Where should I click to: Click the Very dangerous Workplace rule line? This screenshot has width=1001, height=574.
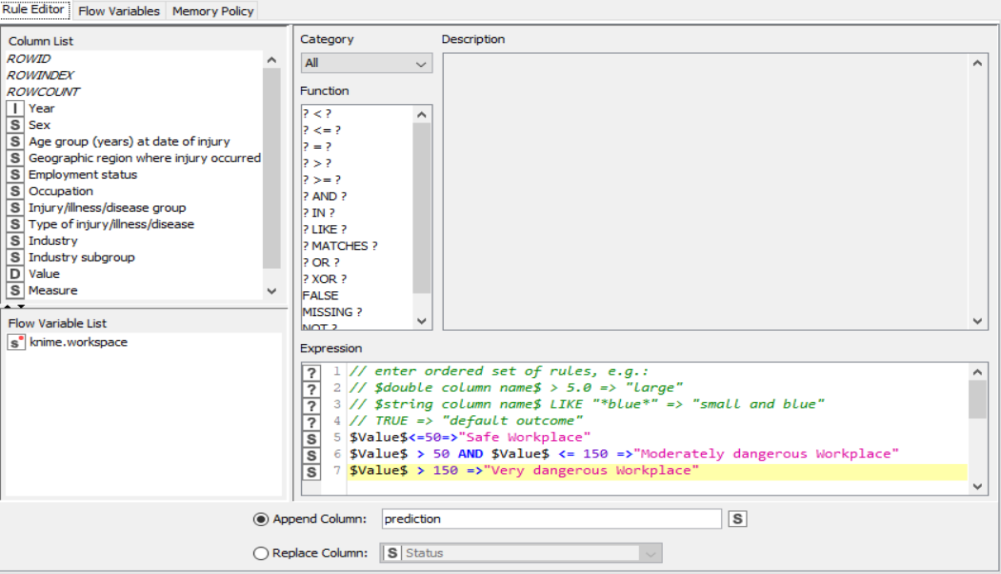[523, 471]
